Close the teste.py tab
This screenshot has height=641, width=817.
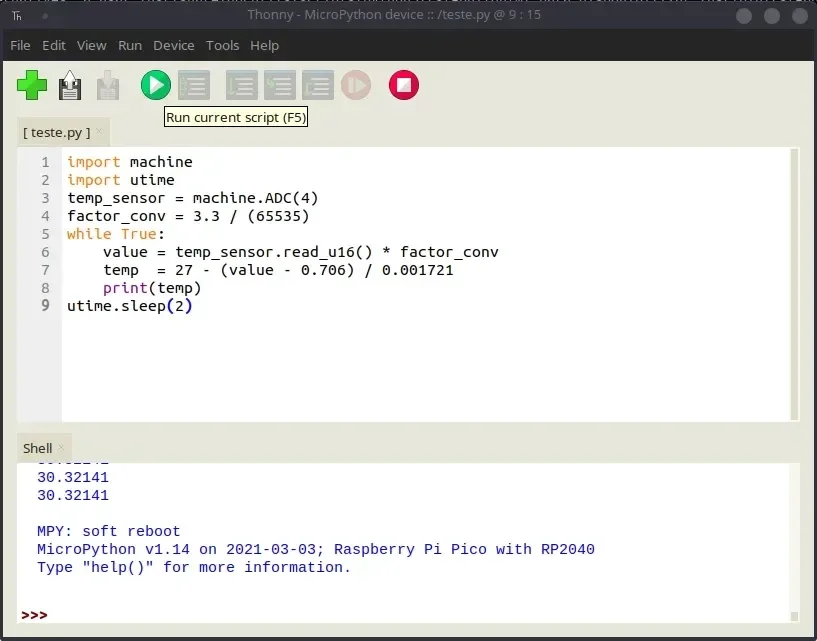point(99,131)
